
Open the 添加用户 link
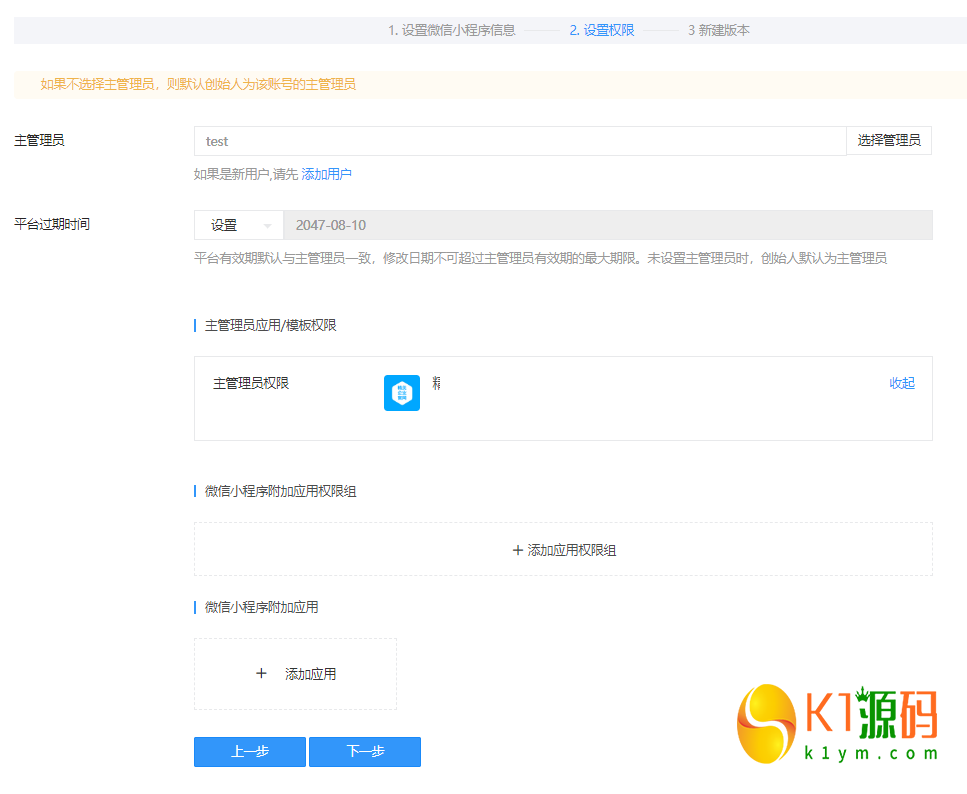[x=326, y=174]
